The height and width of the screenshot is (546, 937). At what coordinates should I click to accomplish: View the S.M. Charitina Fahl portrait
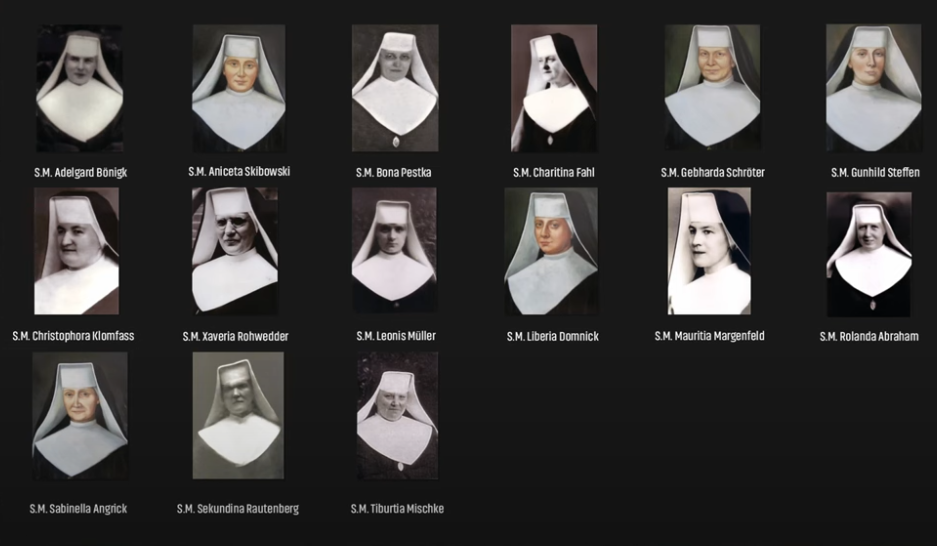point(554,88)
